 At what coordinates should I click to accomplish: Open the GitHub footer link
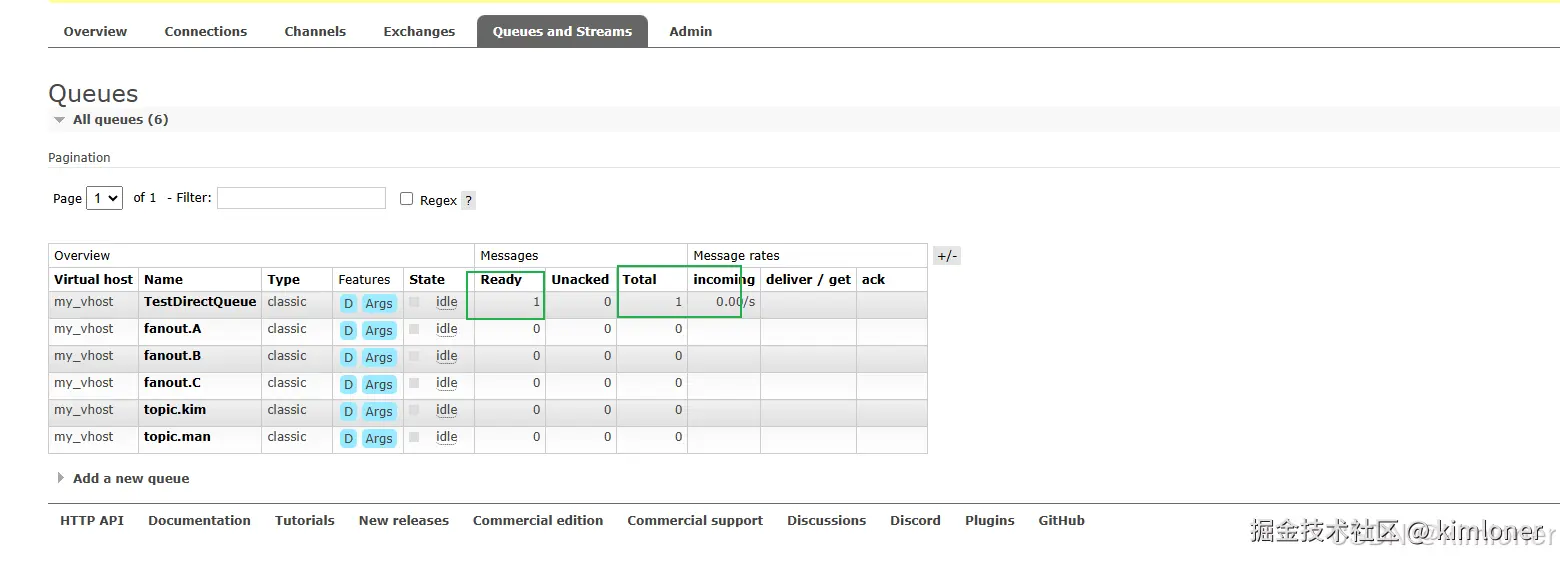click(1061, 520)
